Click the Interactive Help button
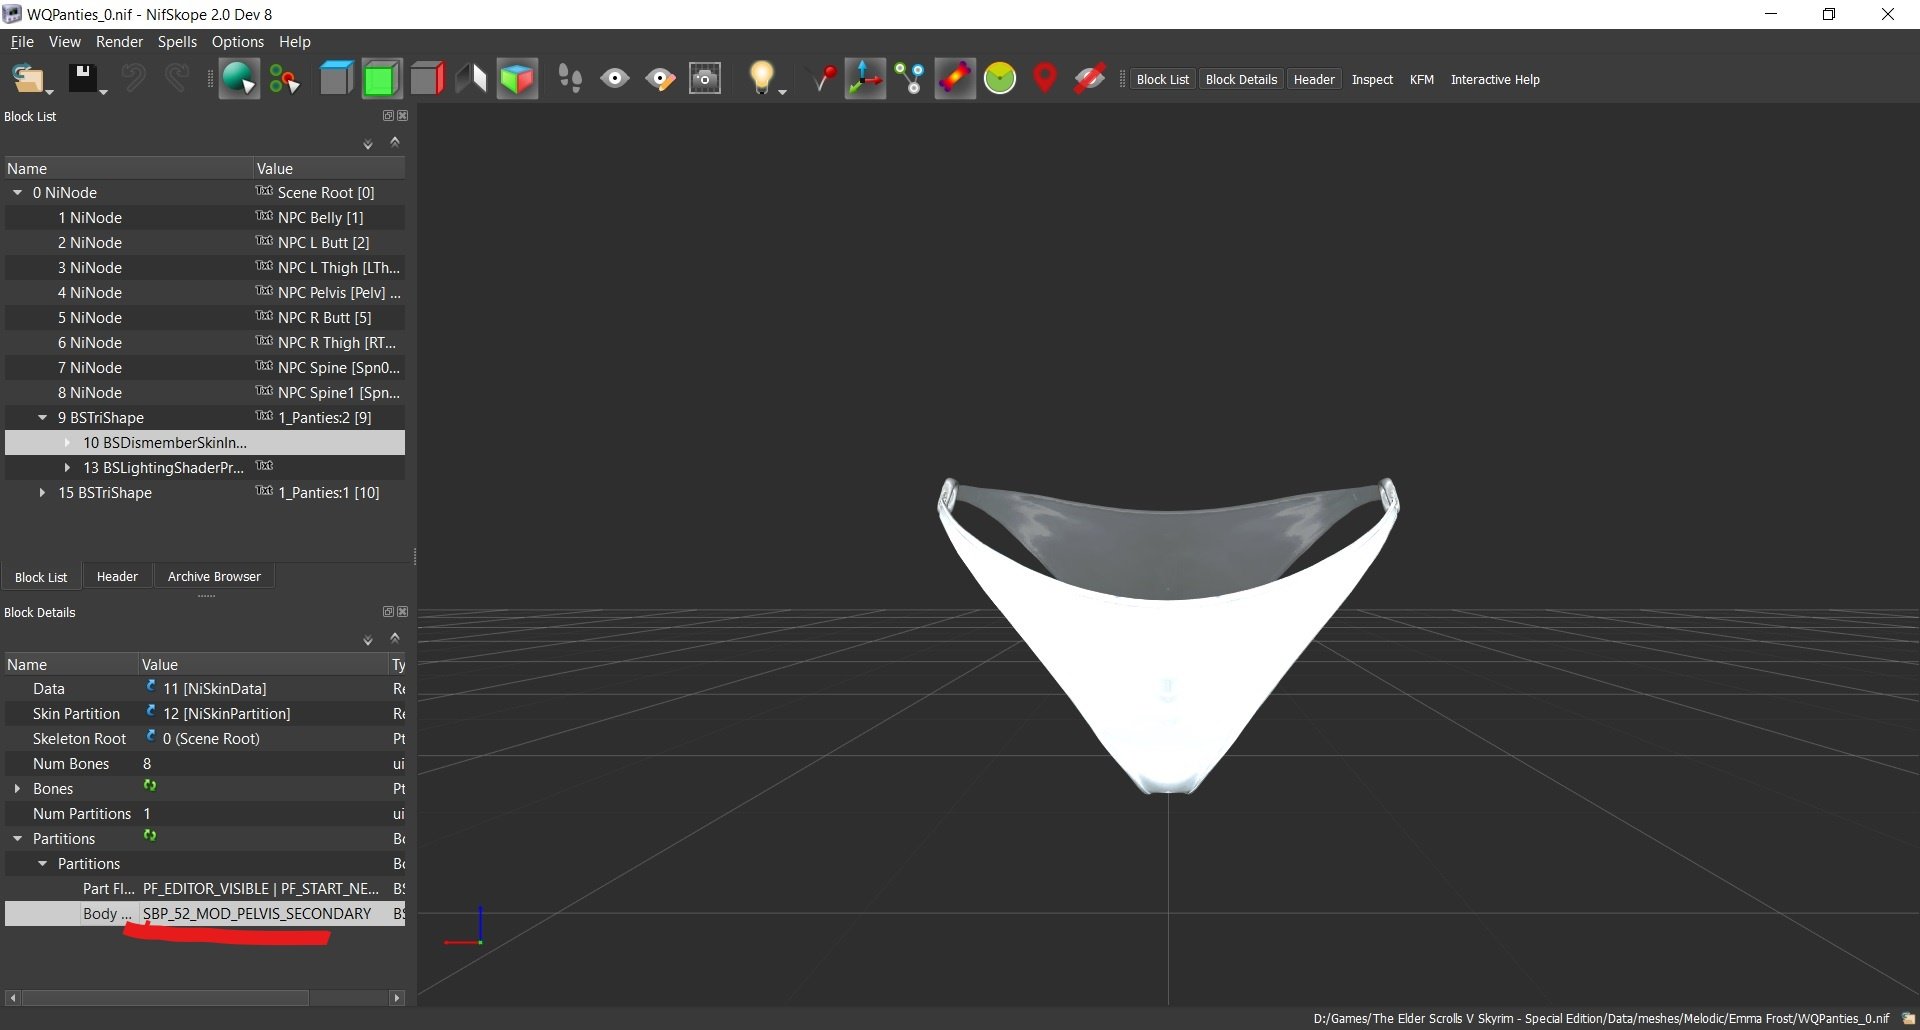This screenshot has width=1920, height=1030. click(1494, 80)
